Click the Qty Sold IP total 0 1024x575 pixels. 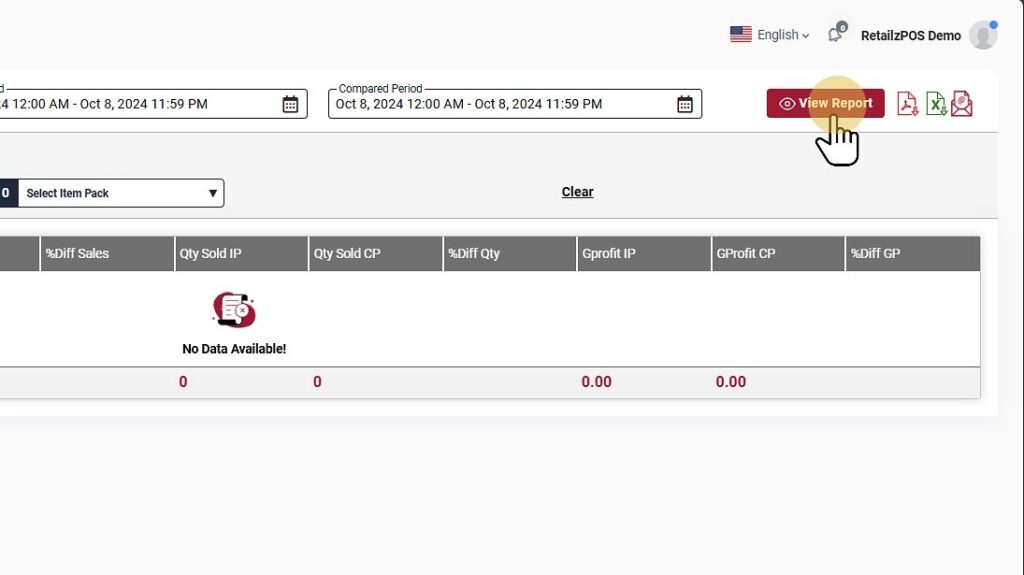click(183, 382)
